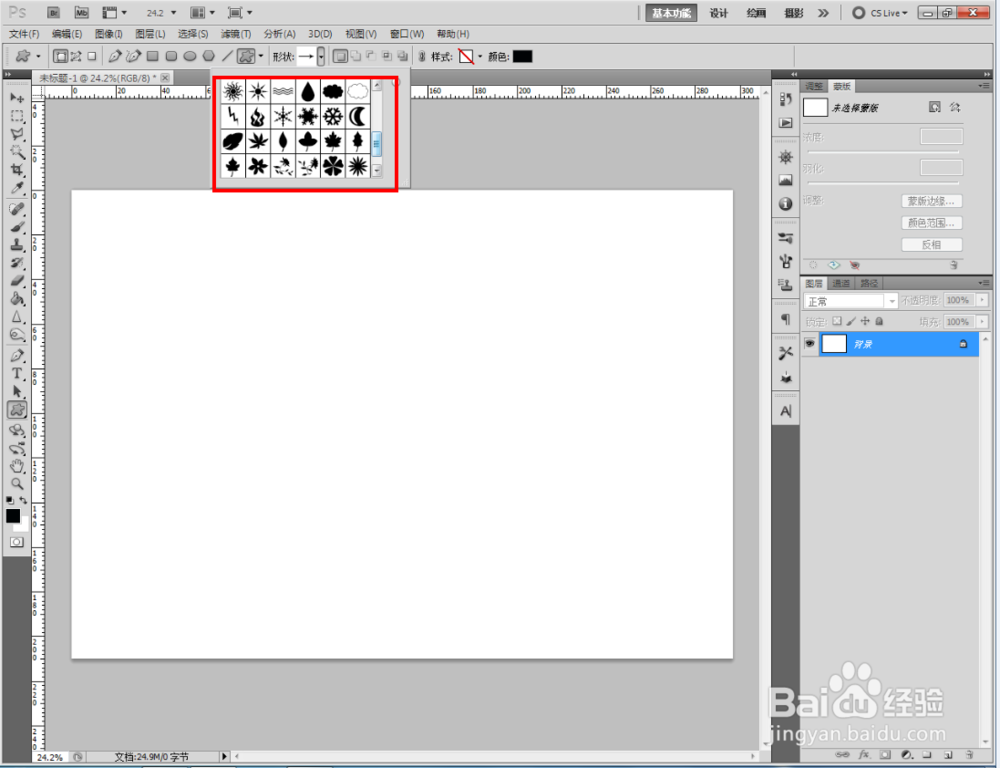Pick the raindrop shape from the shape picker

308,92
